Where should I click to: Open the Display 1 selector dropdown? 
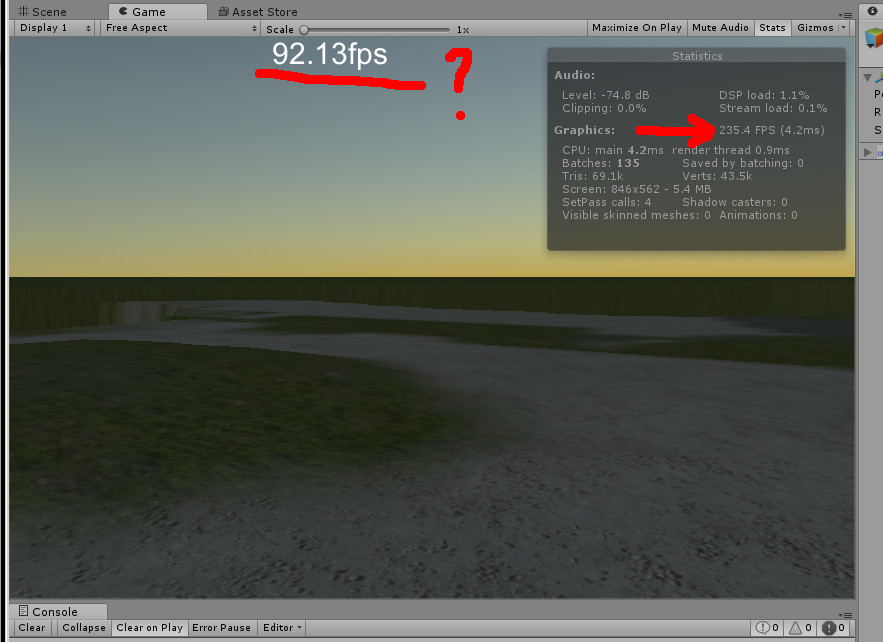(53, 27)
